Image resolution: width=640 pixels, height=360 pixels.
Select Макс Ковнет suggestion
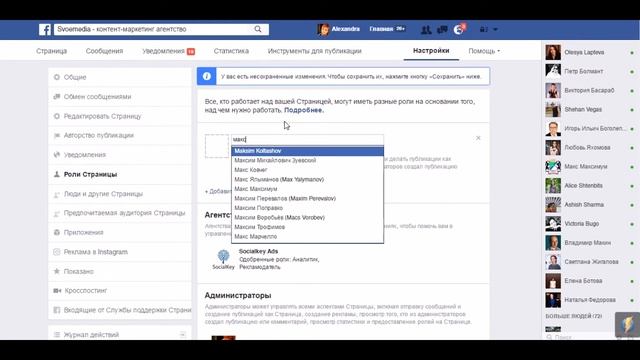307,170
